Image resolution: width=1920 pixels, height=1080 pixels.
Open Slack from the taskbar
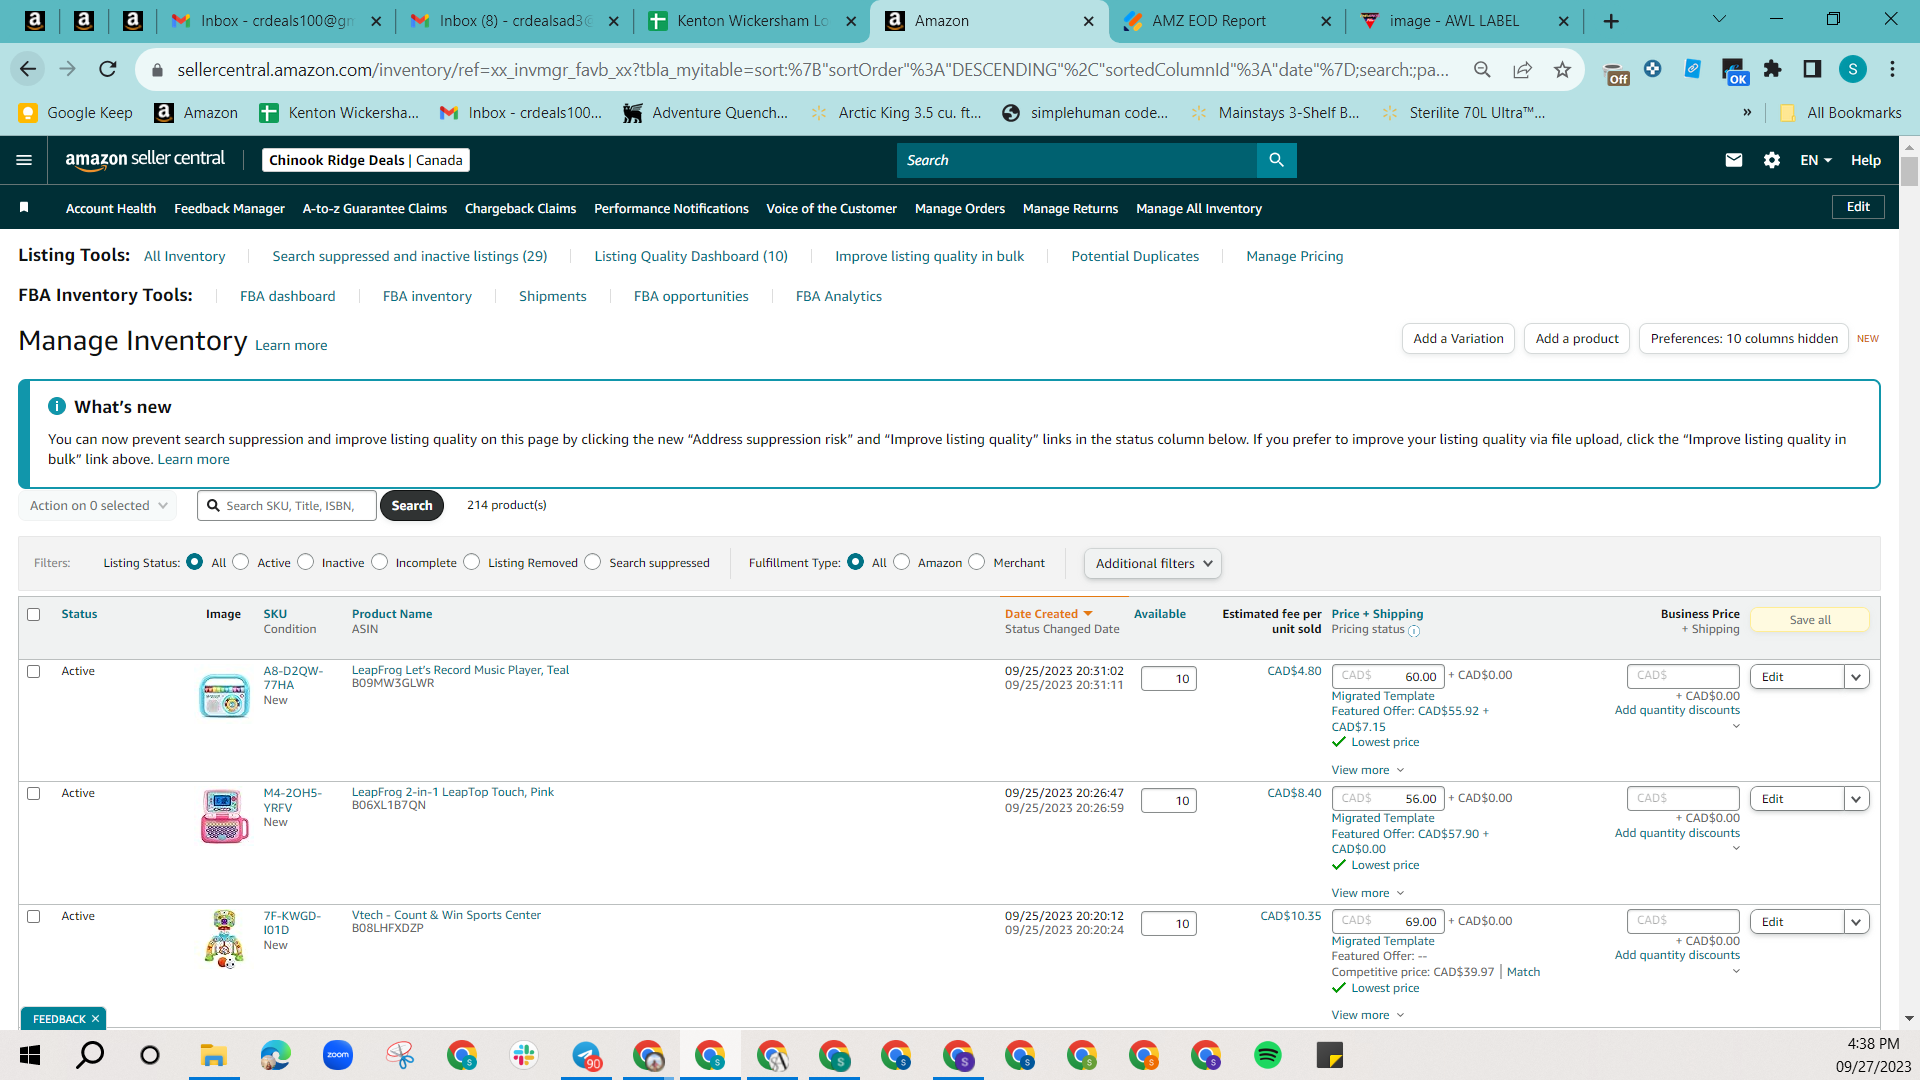tap(524, 1055)
